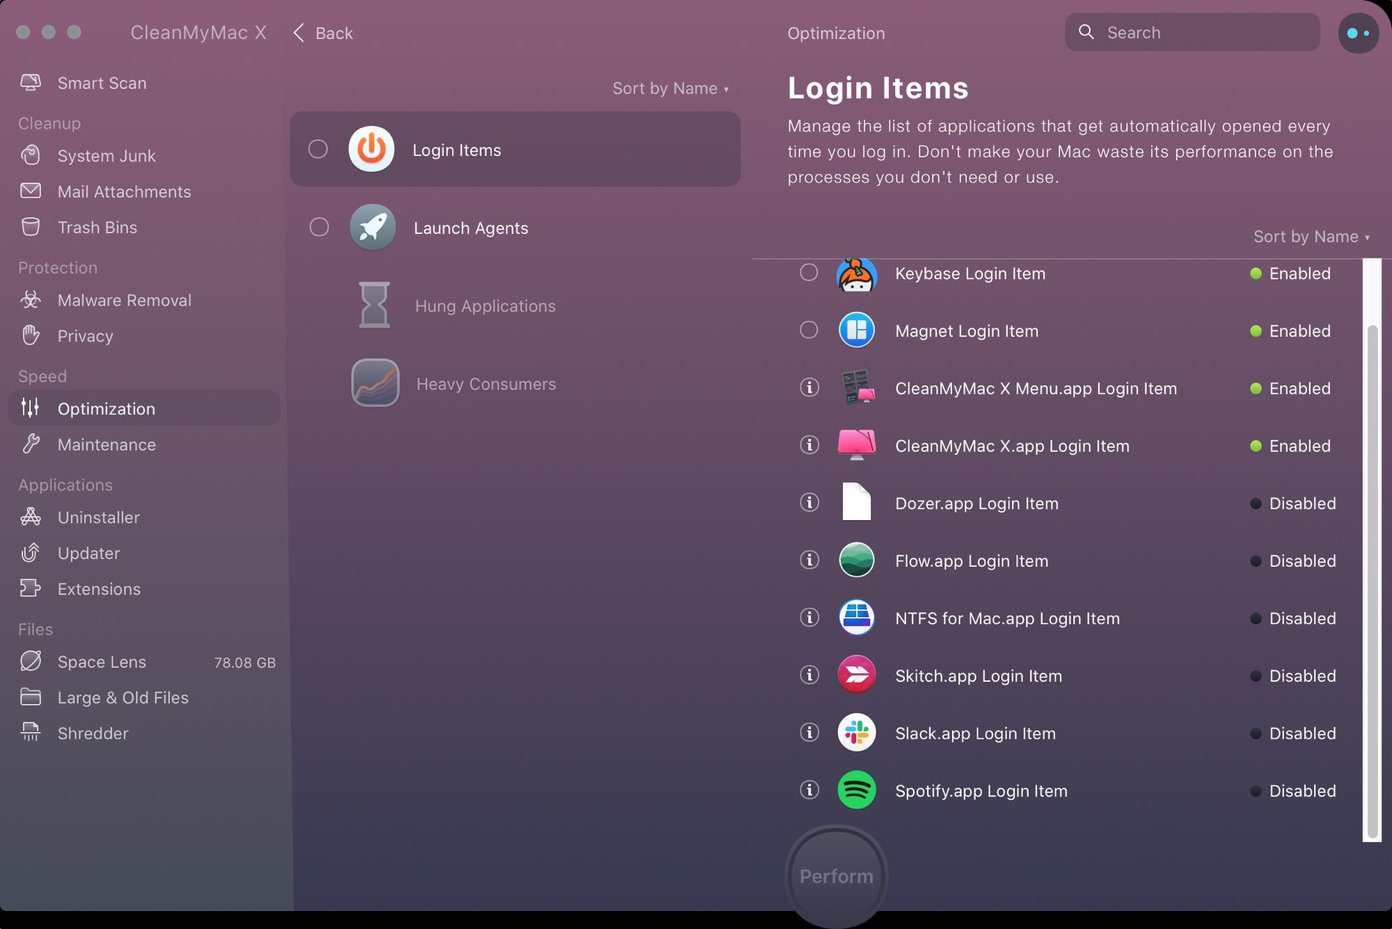The height and width of the screenshot is (929, 1392).
Task: Click the info icon beside Slack.app
Action: [x=809, y=732]
